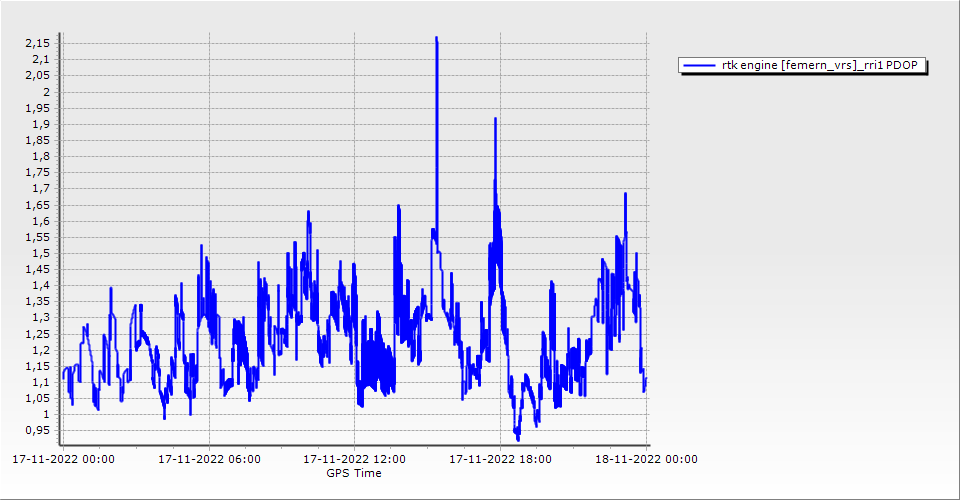Select the 1,75 y-axis tick label
The image size is (960, 500).
click(x=36, y=172)
